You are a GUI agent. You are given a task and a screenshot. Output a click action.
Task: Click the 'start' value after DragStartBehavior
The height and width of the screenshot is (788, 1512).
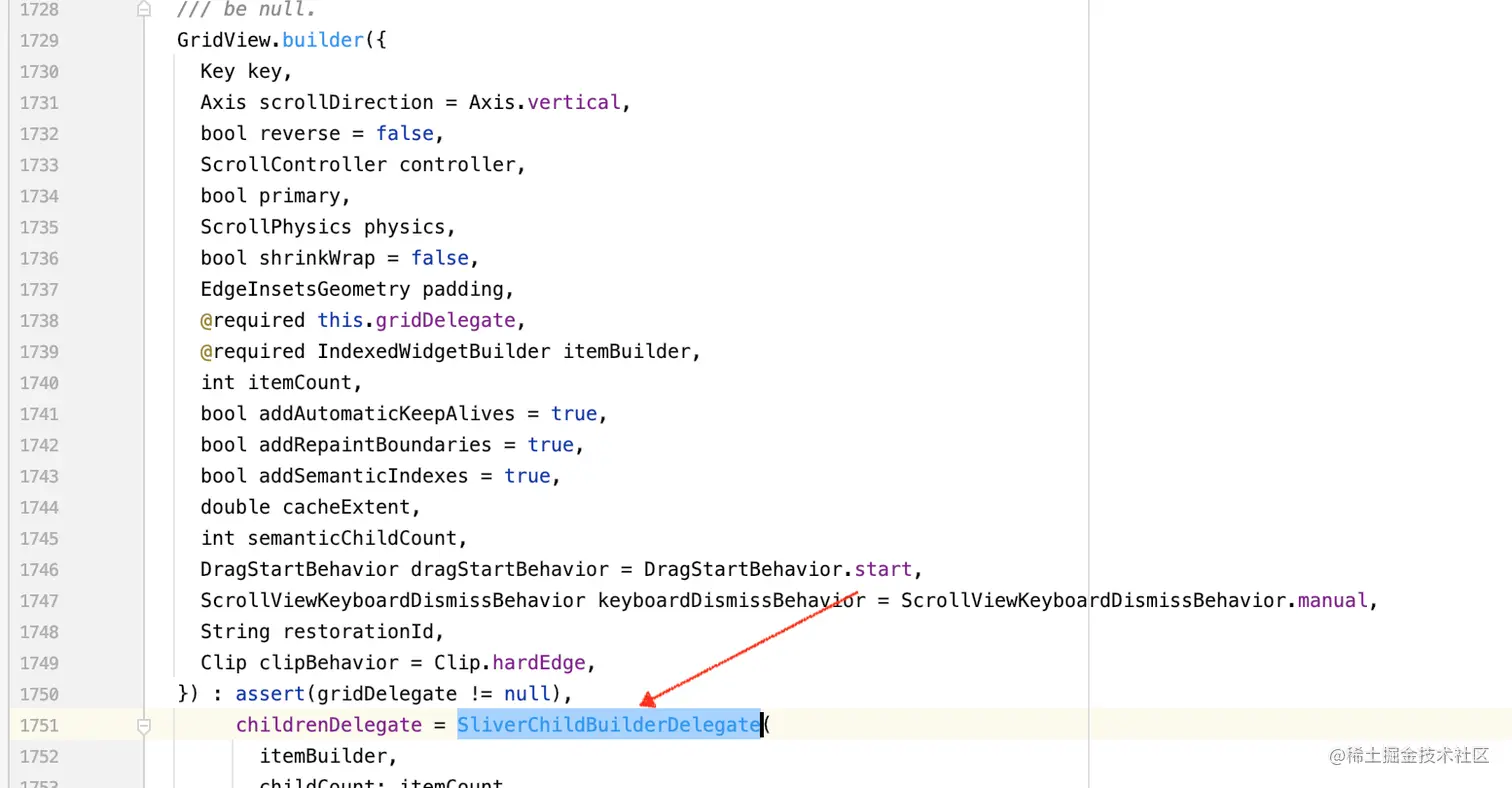[x=884, y=569]
